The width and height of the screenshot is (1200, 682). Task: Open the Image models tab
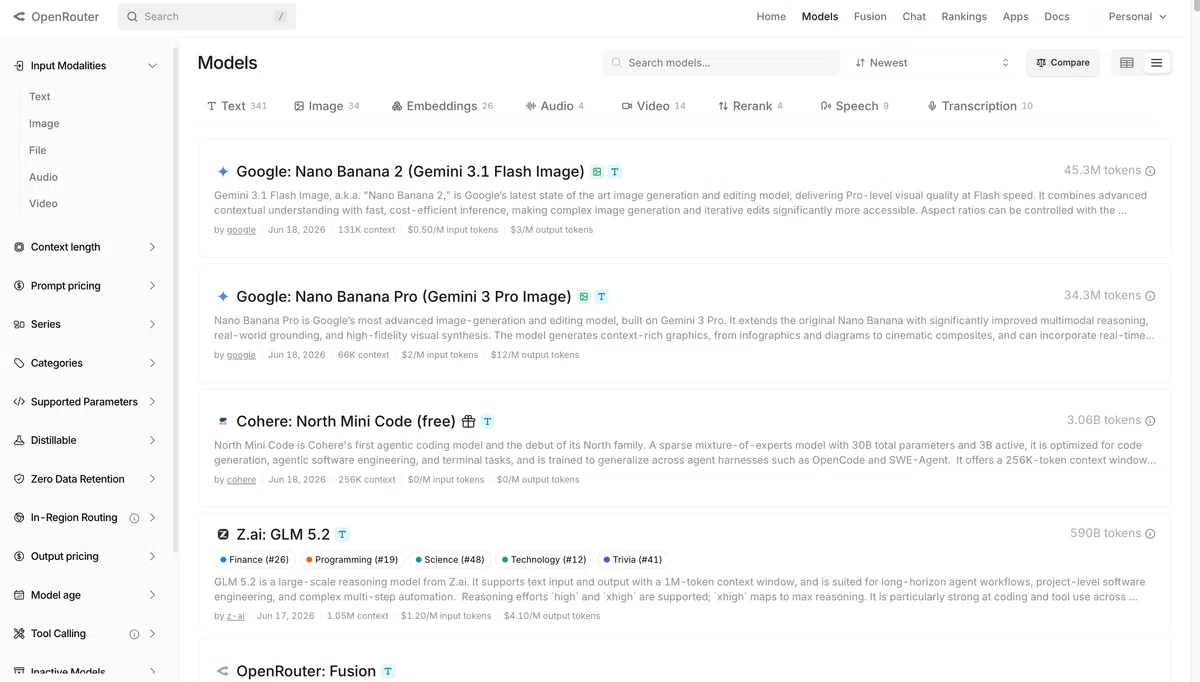(327, 106)
